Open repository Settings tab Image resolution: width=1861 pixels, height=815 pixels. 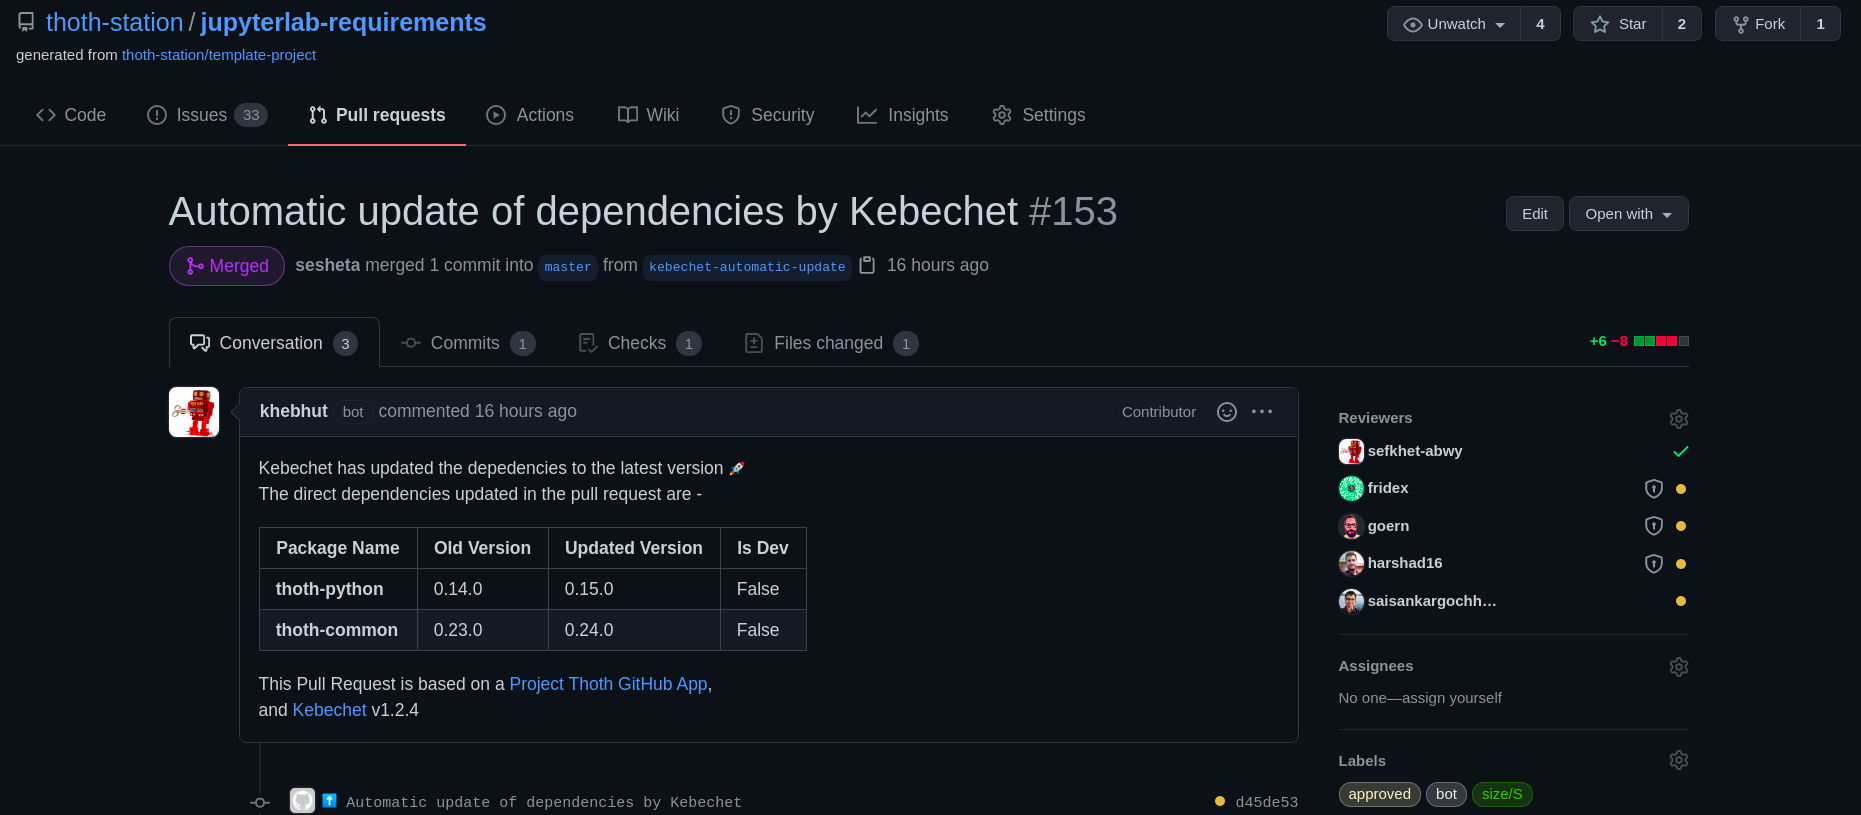[1038, 115]
